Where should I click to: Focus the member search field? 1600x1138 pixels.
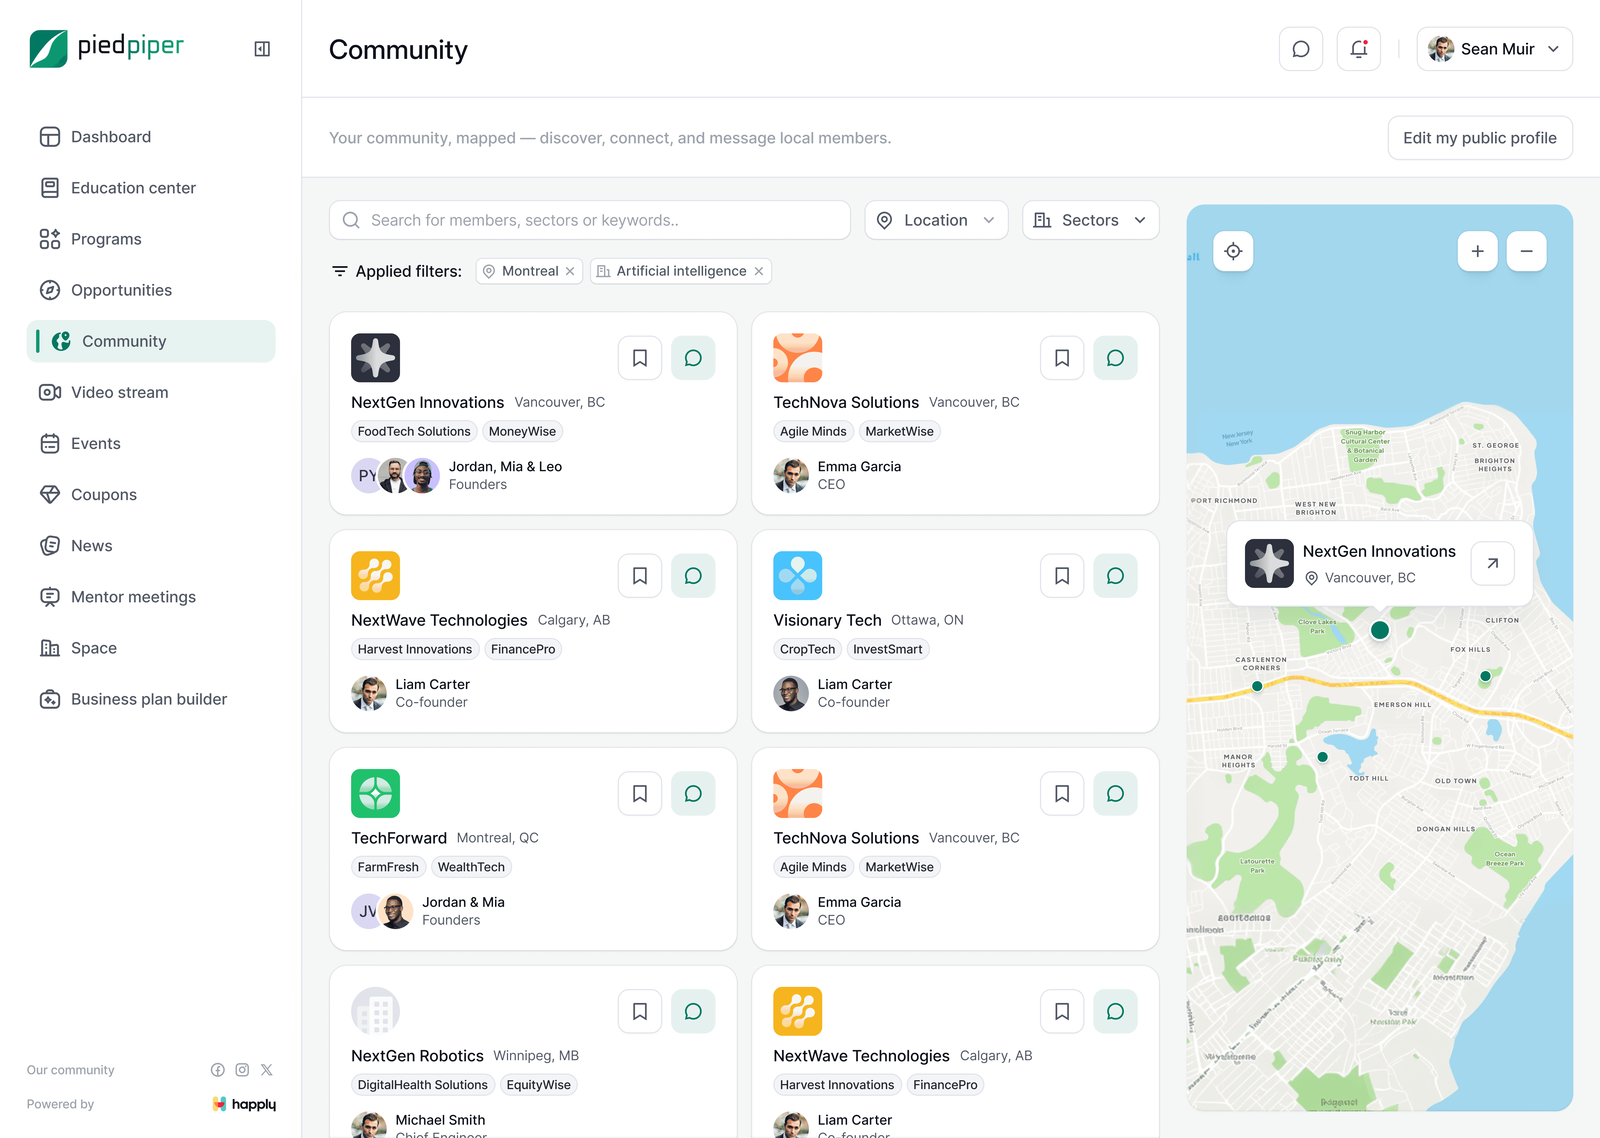590,220
